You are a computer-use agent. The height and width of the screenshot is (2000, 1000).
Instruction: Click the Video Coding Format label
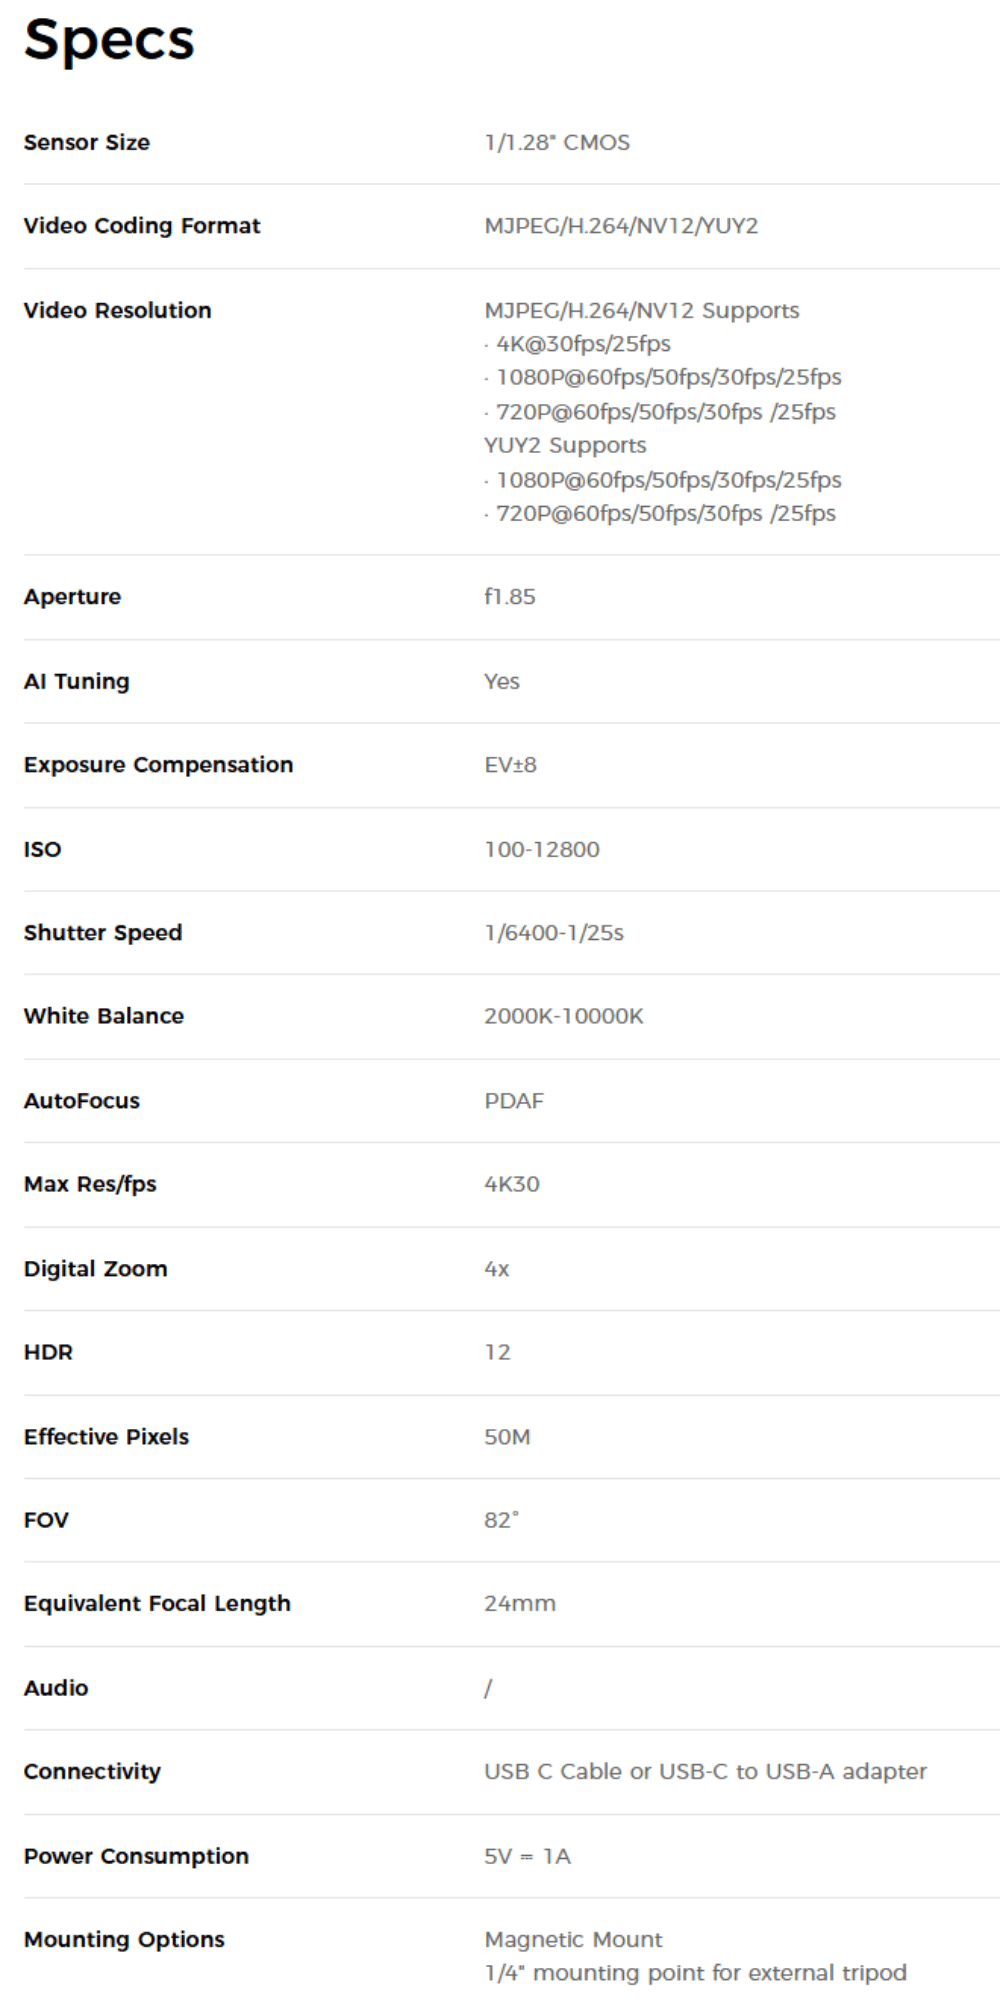tap(142, 226)
